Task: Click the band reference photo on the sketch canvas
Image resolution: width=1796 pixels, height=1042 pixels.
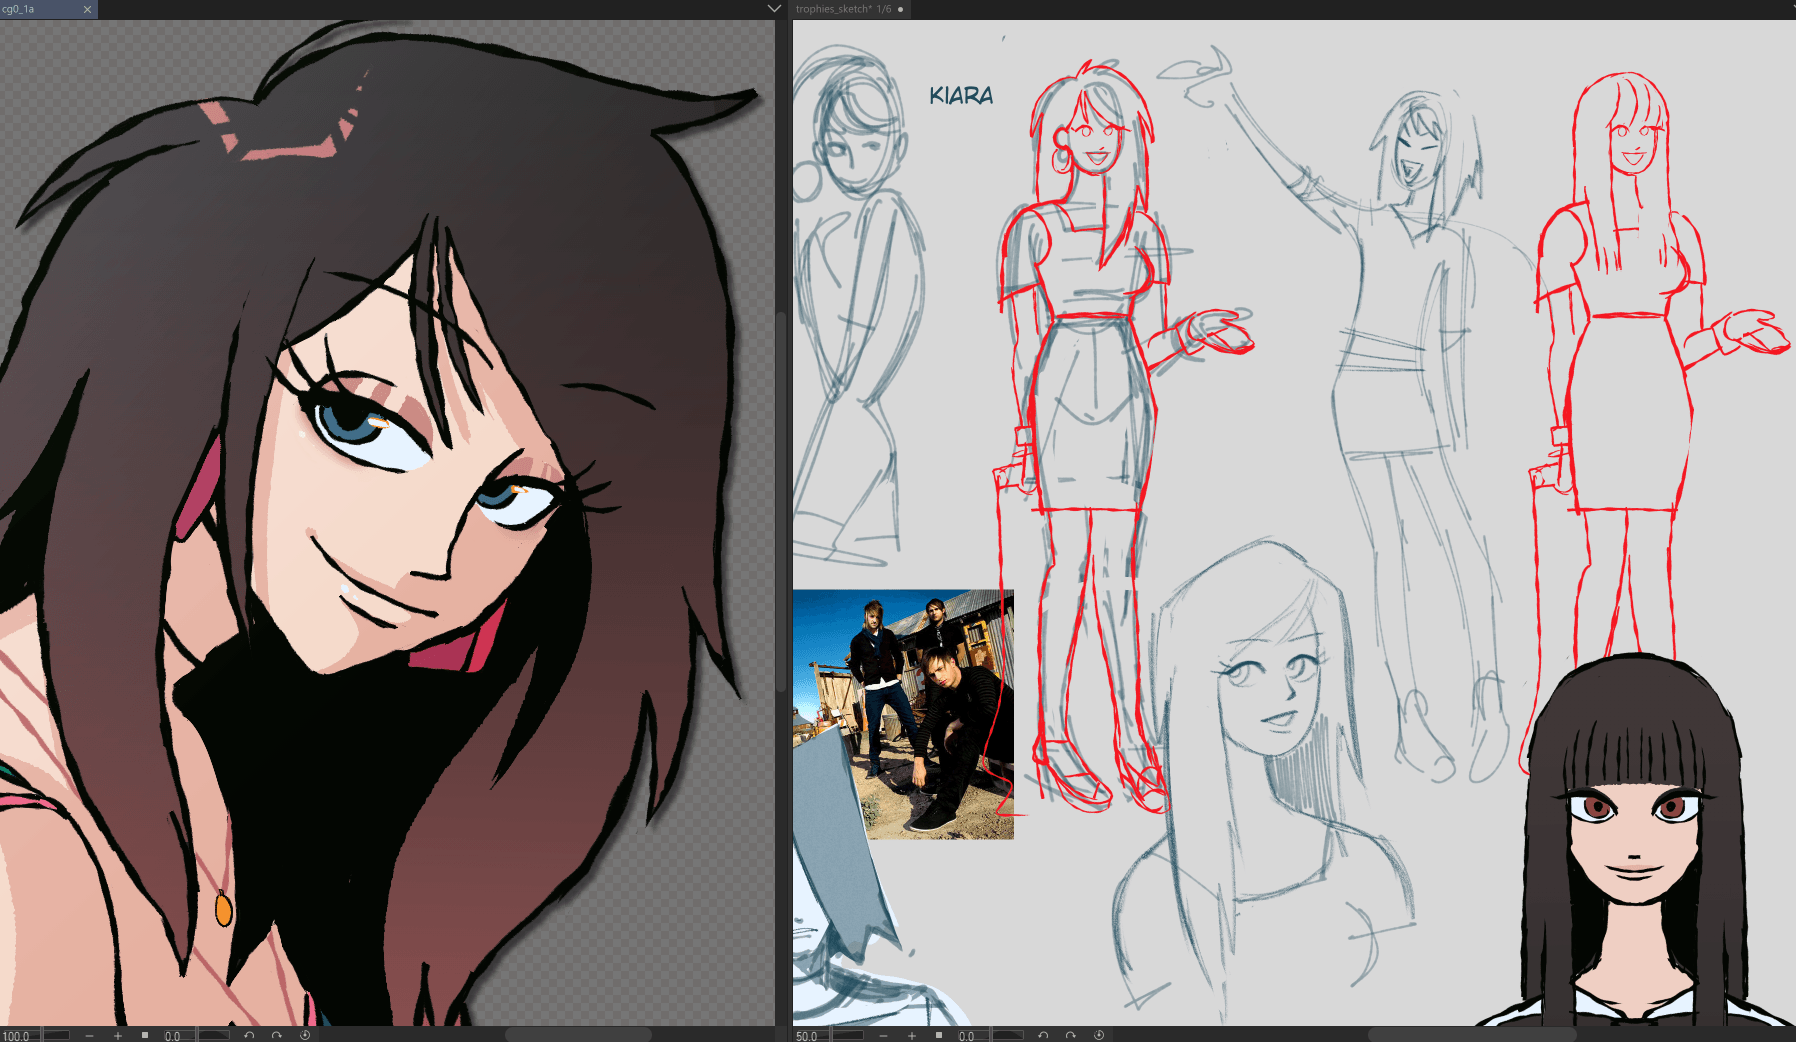Action: click(905, 713)
